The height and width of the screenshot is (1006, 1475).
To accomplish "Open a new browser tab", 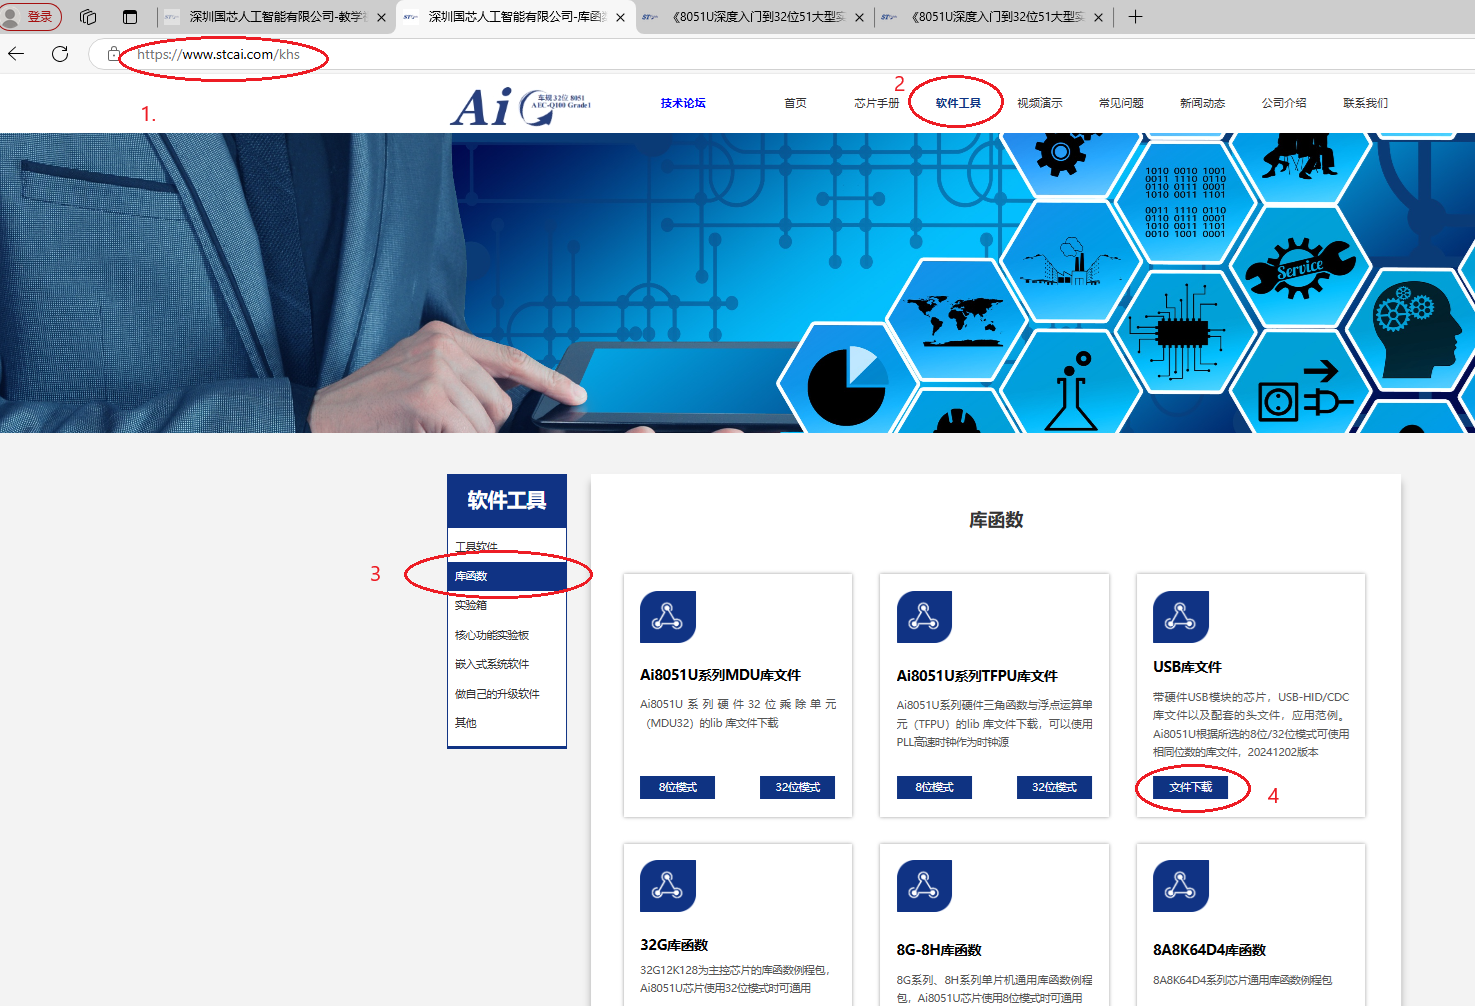I will [1135, 17].
